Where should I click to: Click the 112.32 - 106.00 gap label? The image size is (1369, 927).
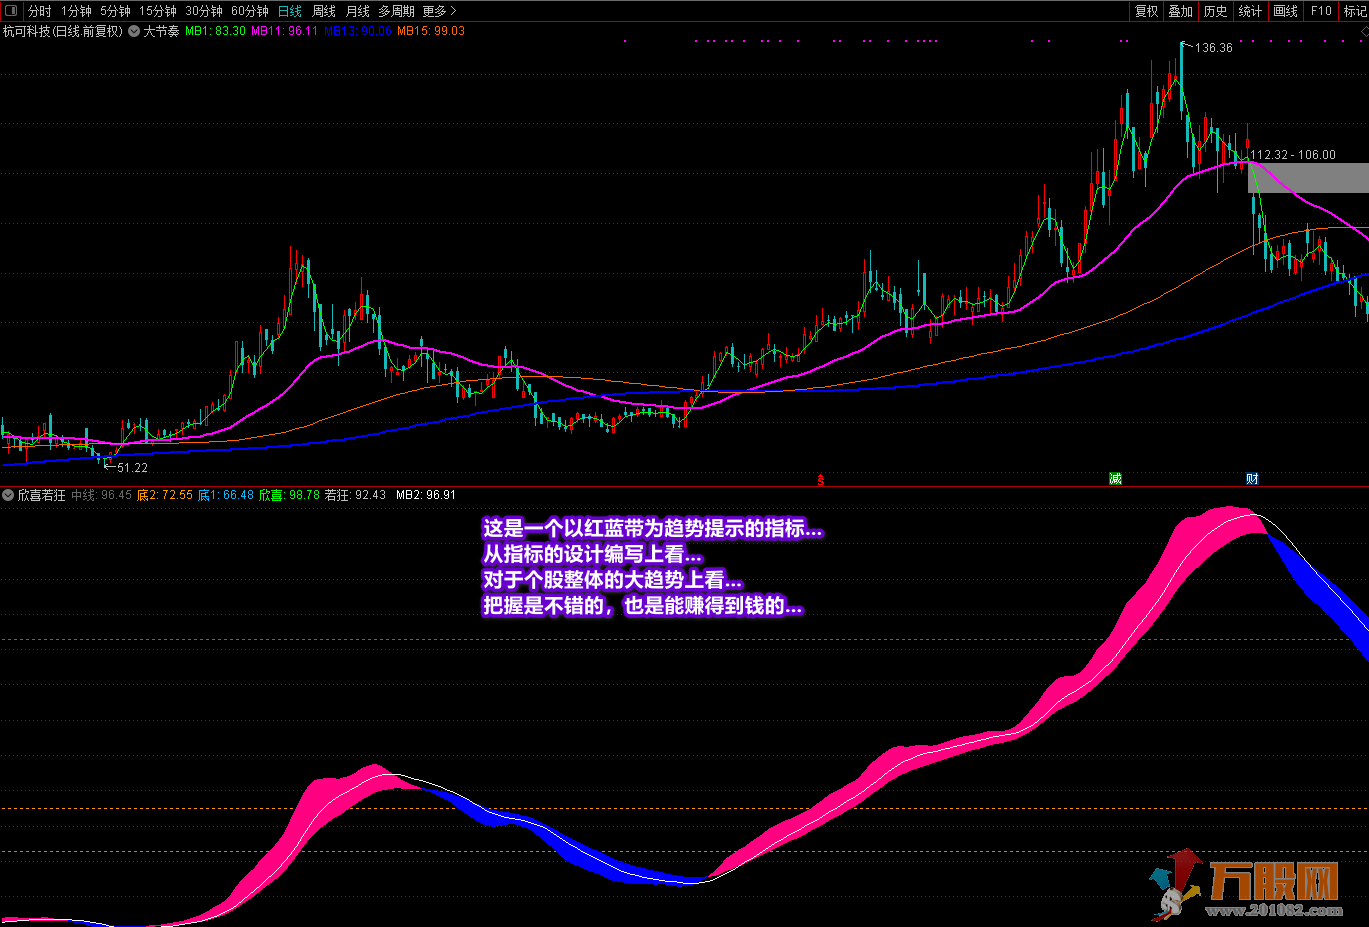(1292, 155)
